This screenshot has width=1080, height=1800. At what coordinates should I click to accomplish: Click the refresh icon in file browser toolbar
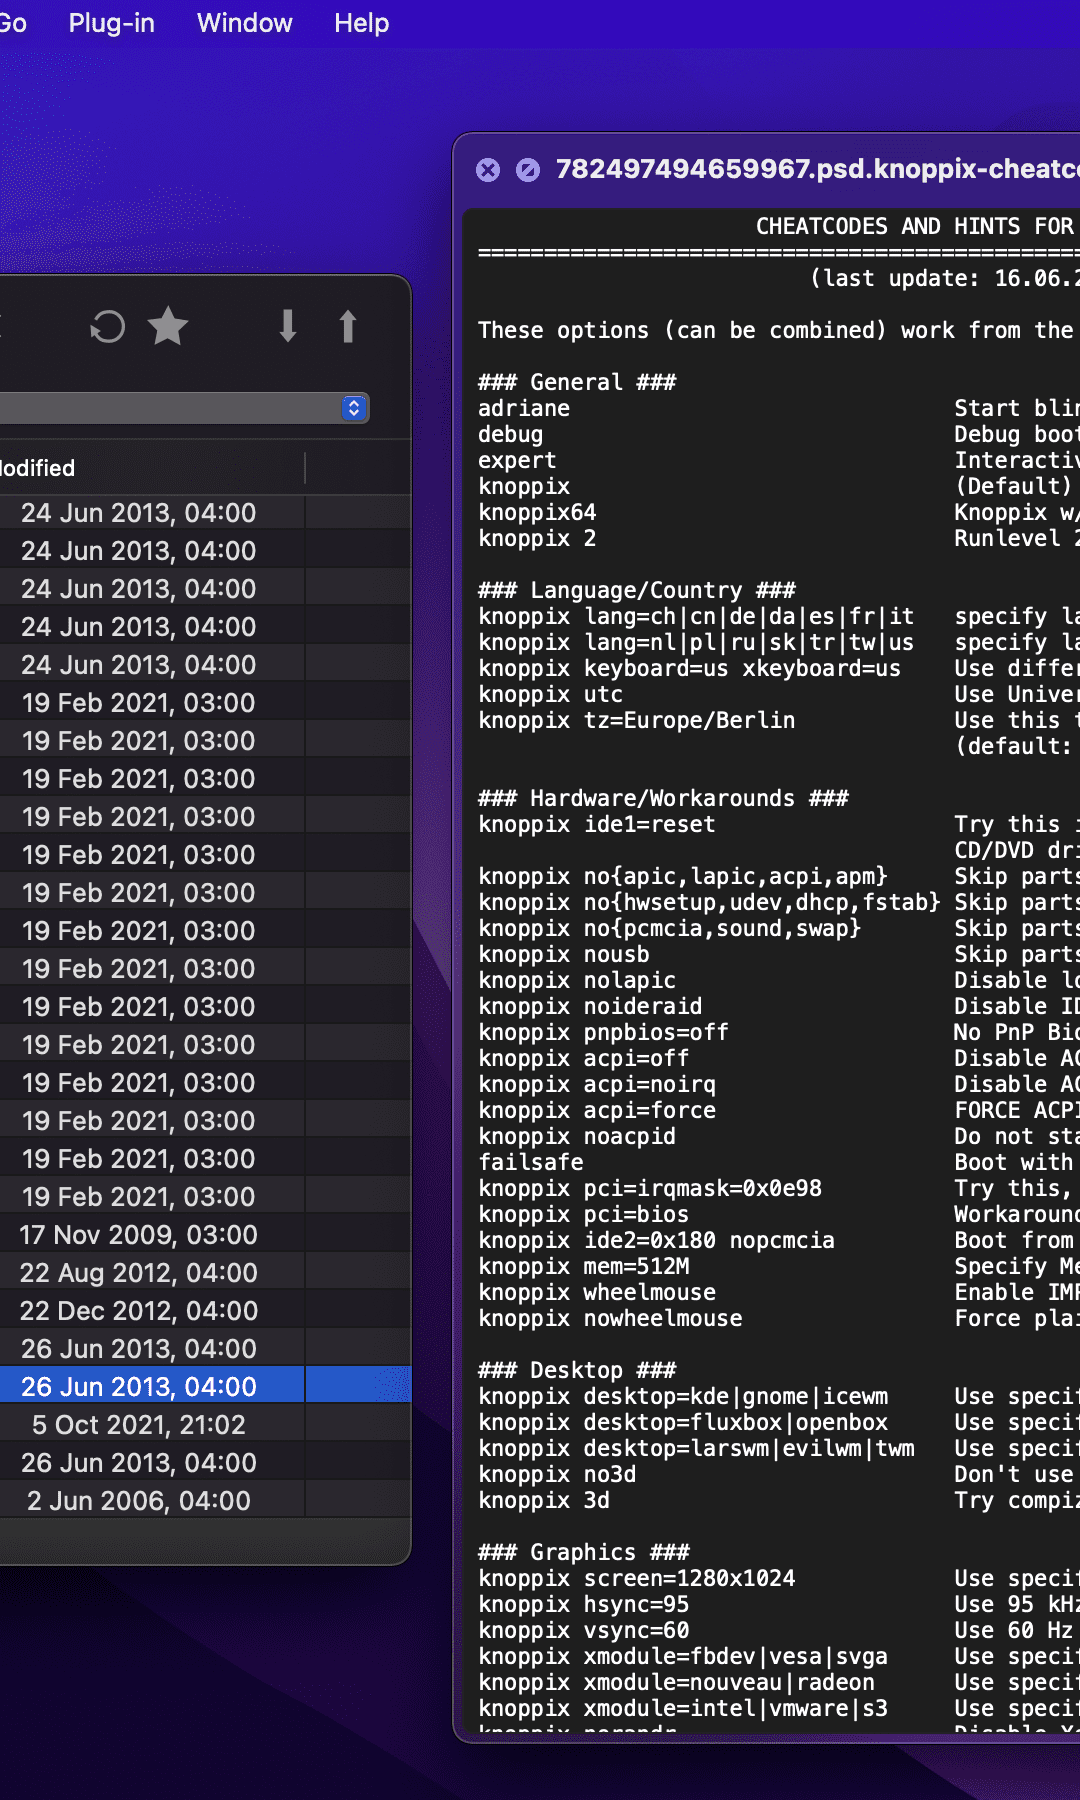(108, 327)
